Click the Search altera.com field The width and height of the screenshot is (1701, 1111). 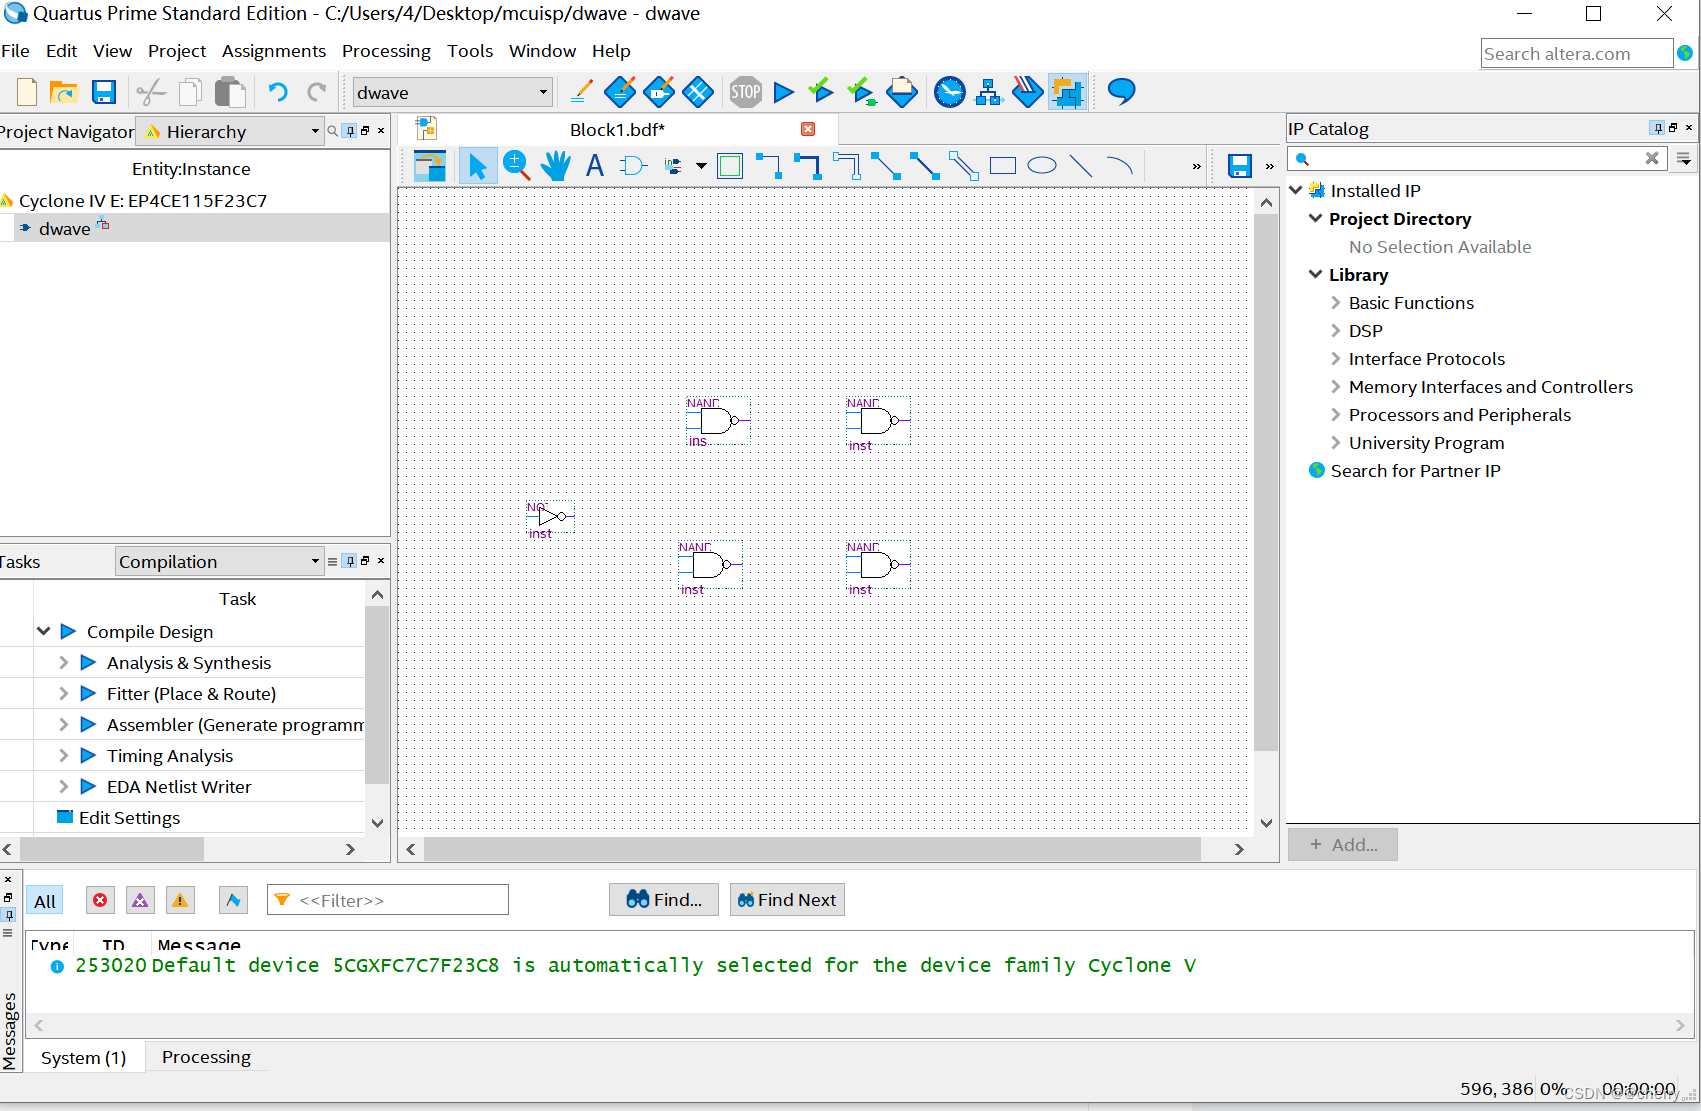coord(1576,53)
